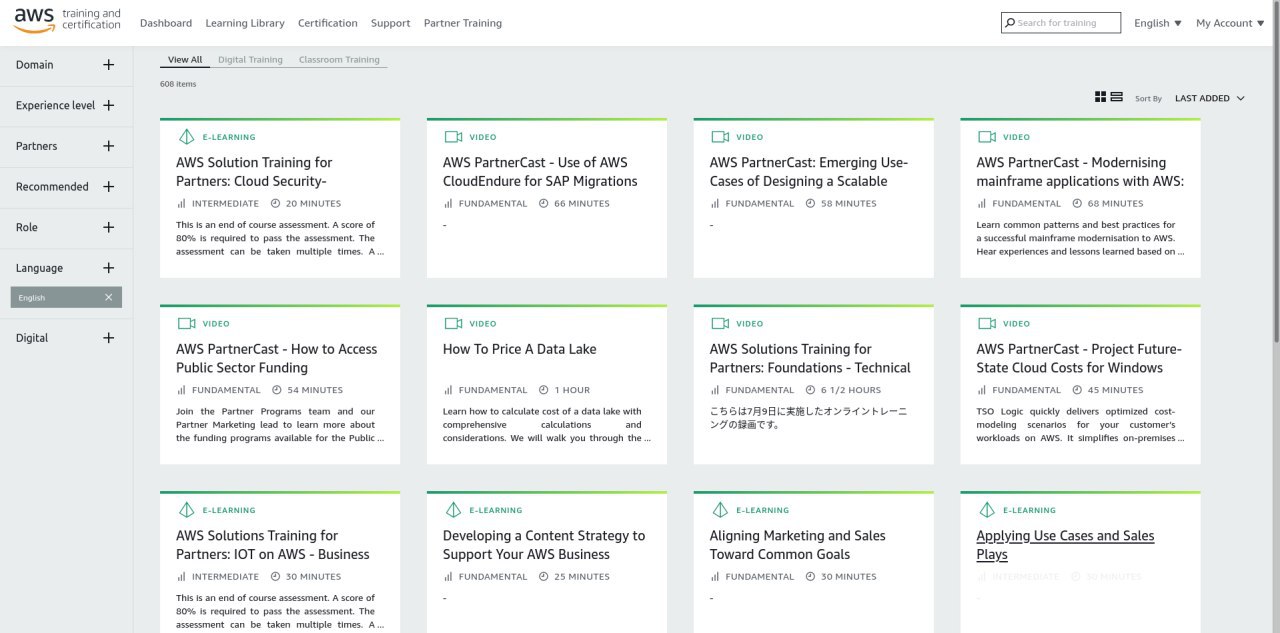Viewport: 1280px width, 633px height.
Task: Click video icon on CloudEndure SAP Migrations card
Action: 453,137
